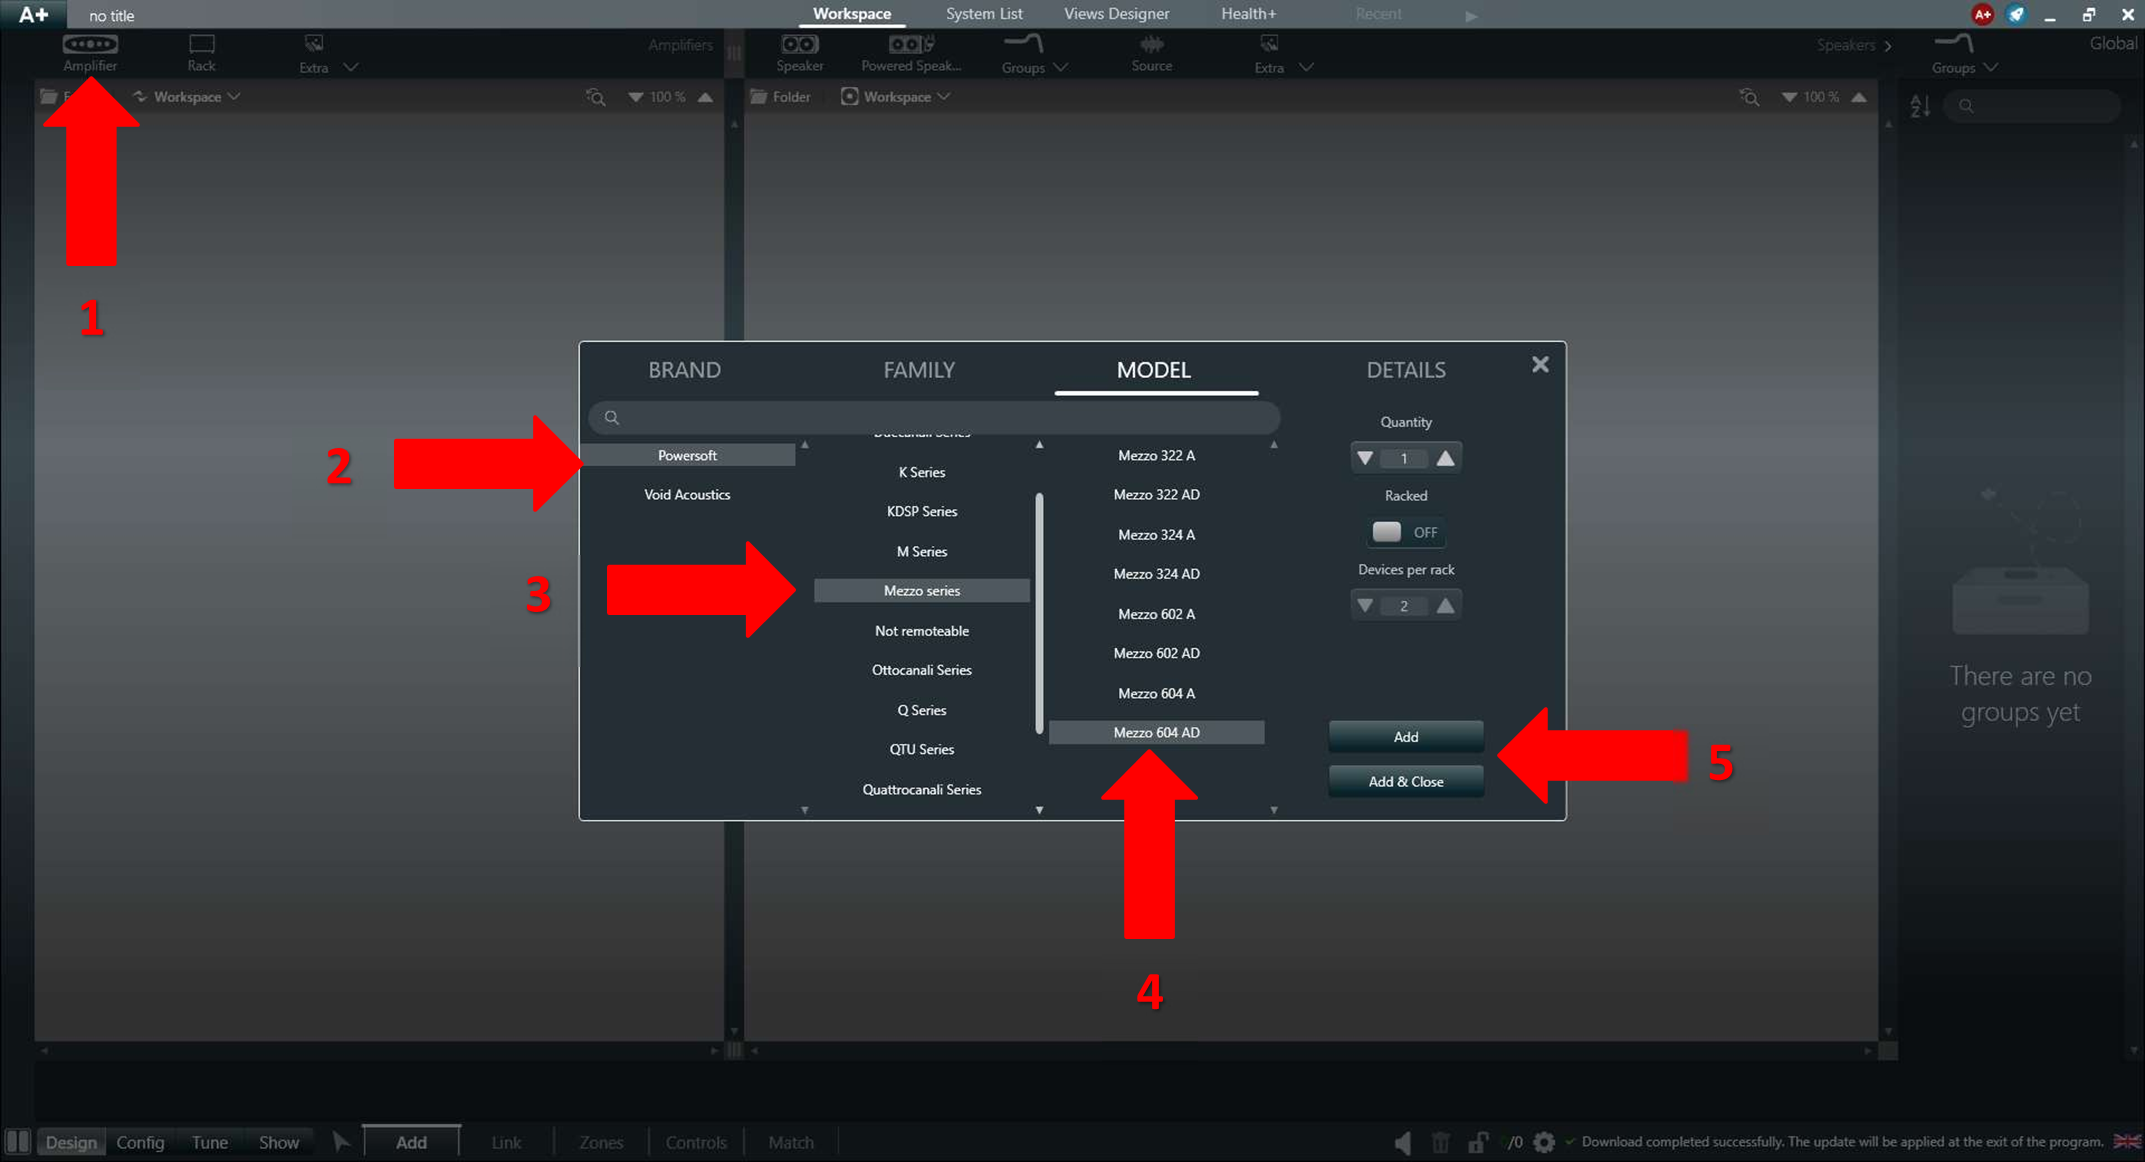Click the Amplifier tool icon
This screenshot has width=2145, height=1162.
[x=90, y=44]
